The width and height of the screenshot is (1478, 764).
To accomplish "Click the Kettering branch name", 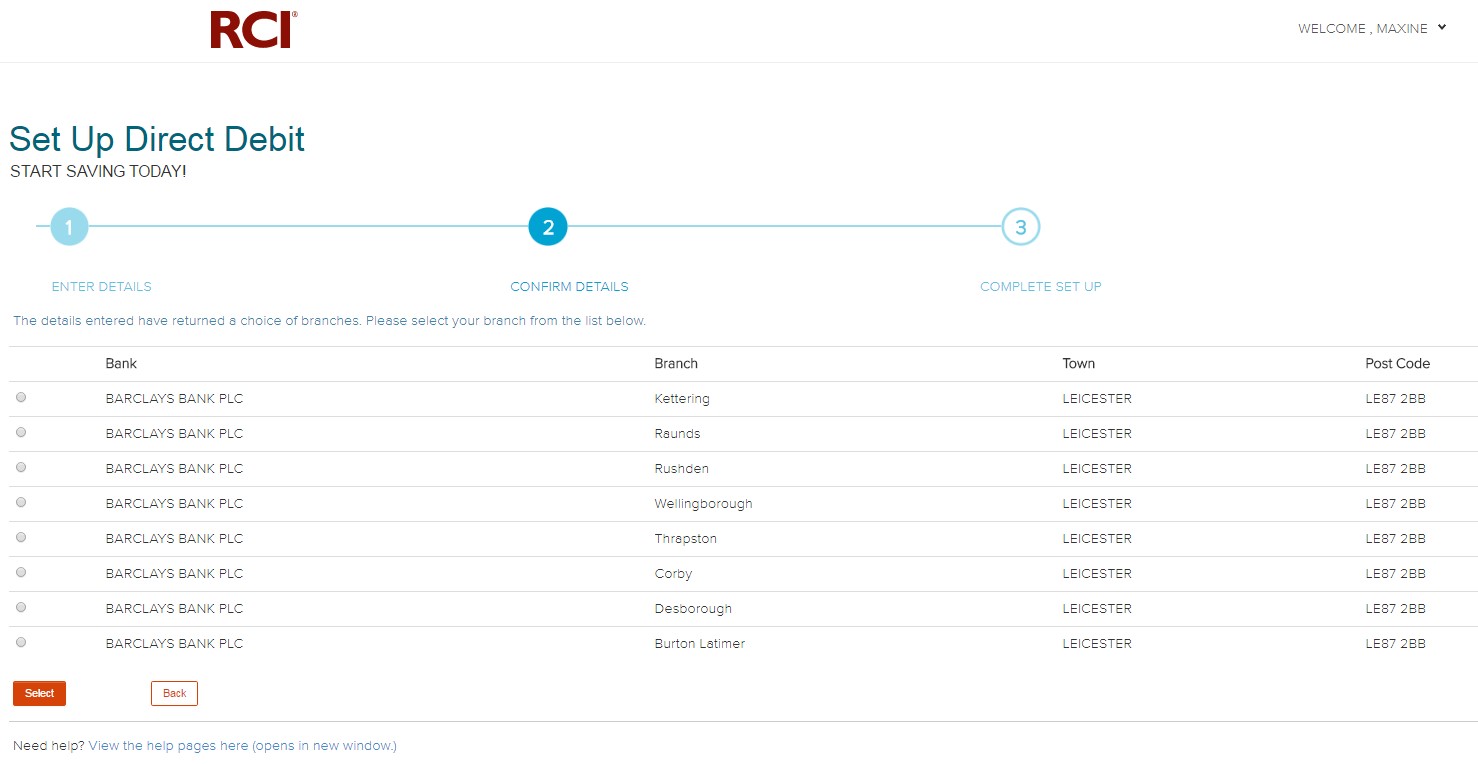I will (682, 399).
